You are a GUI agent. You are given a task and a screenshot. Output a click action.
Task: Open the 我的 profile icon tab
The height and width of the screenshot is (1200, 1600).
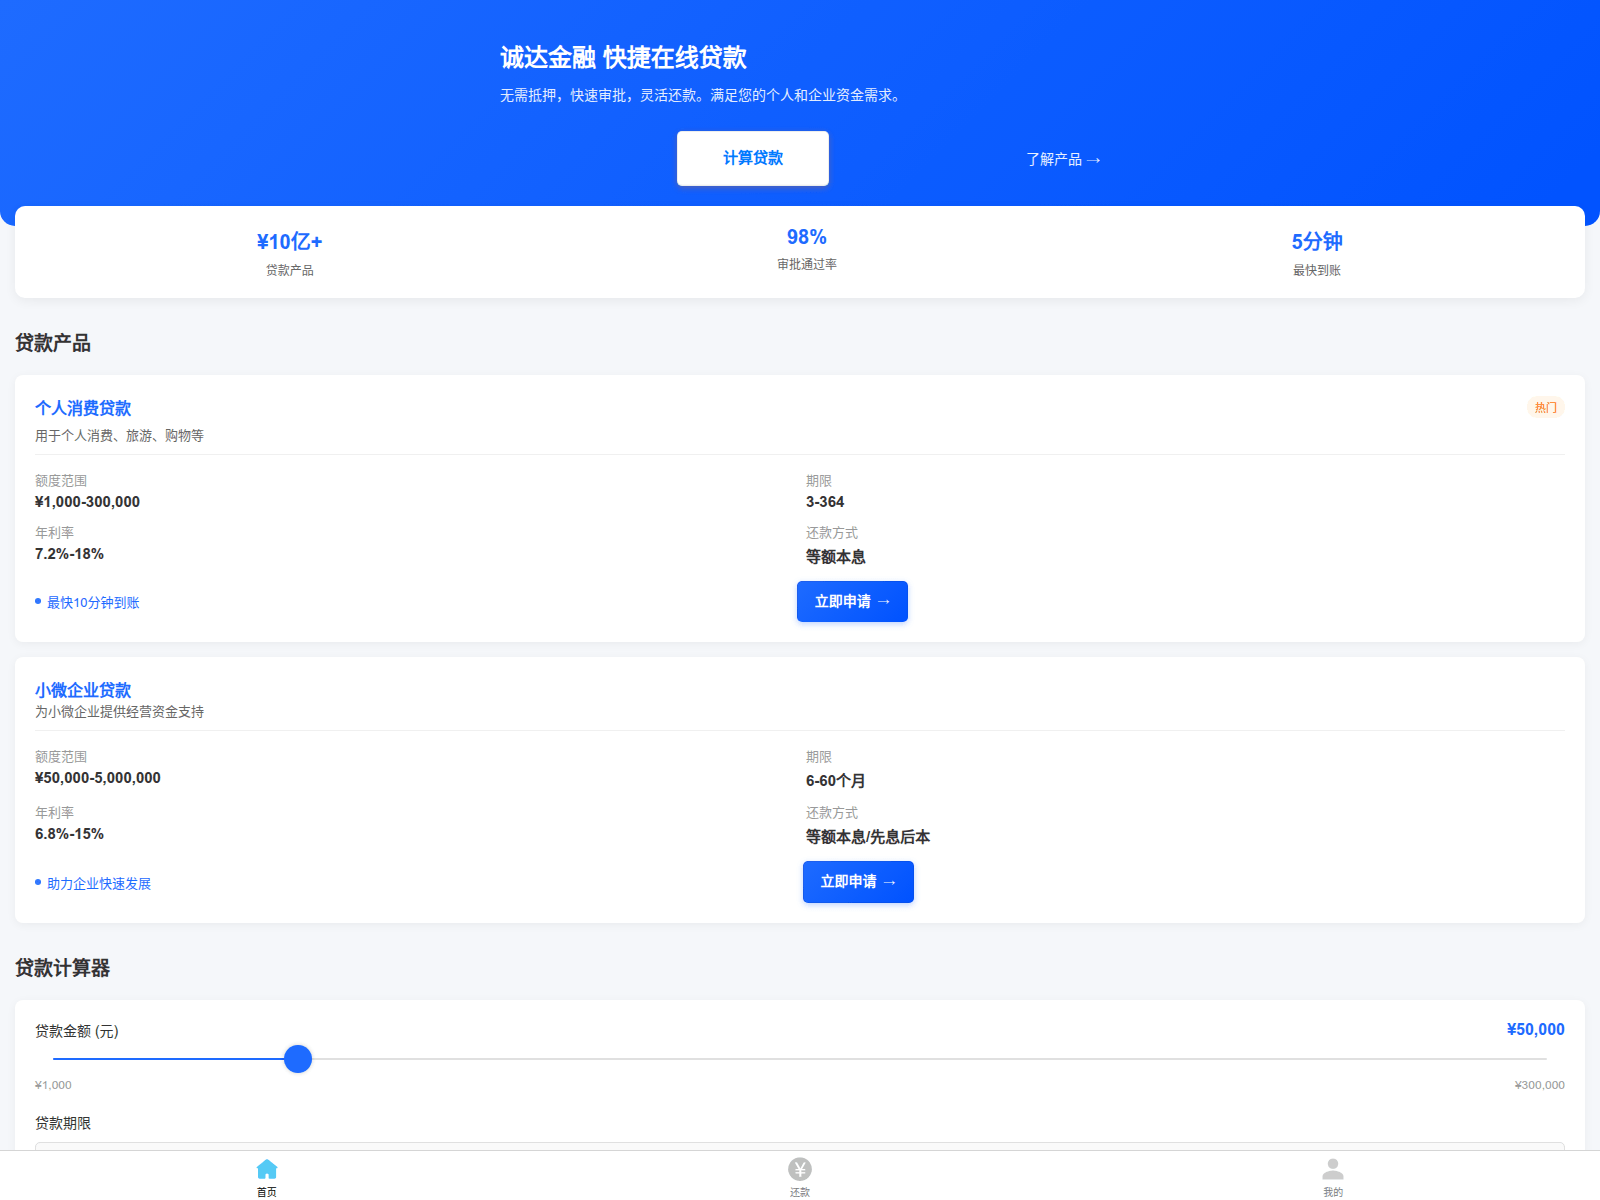(1333, 1177)
